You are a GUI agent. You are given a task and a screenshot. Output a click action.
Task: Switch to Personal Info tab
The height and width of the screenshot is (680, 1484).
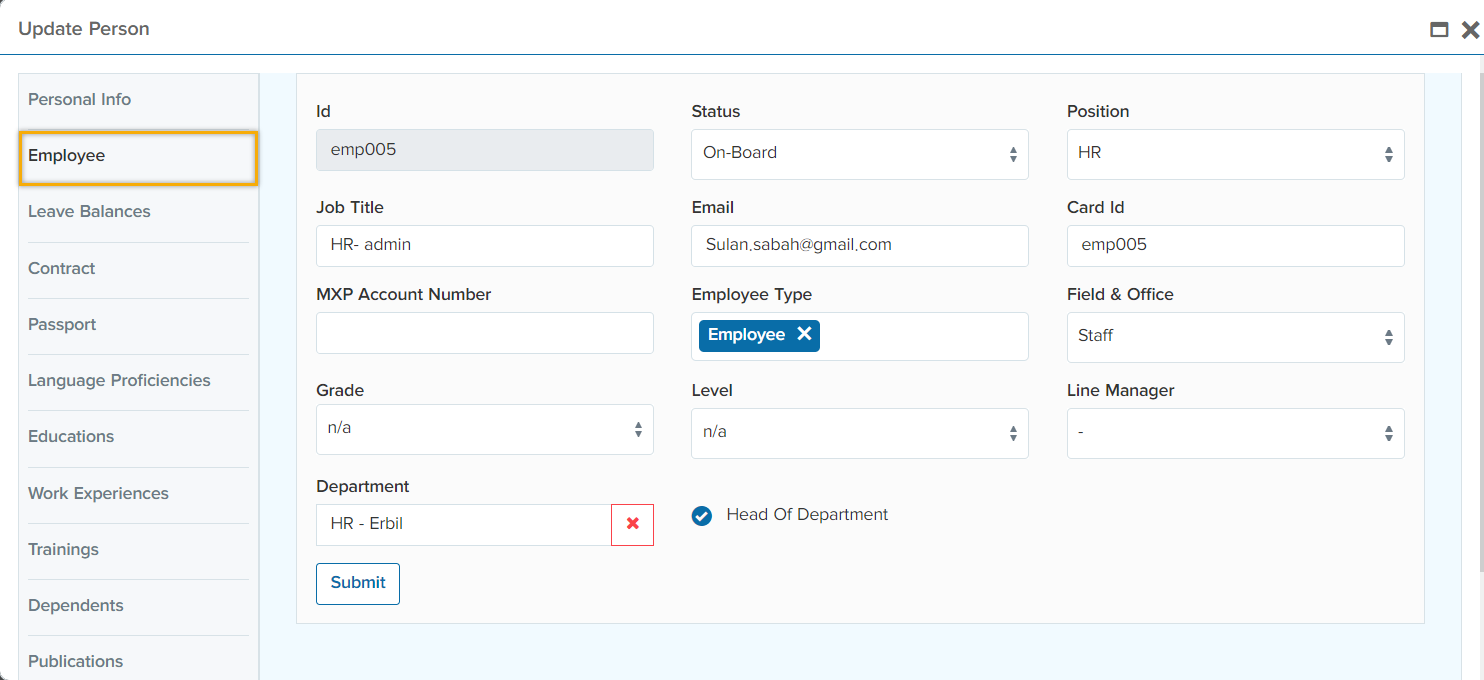80,100
